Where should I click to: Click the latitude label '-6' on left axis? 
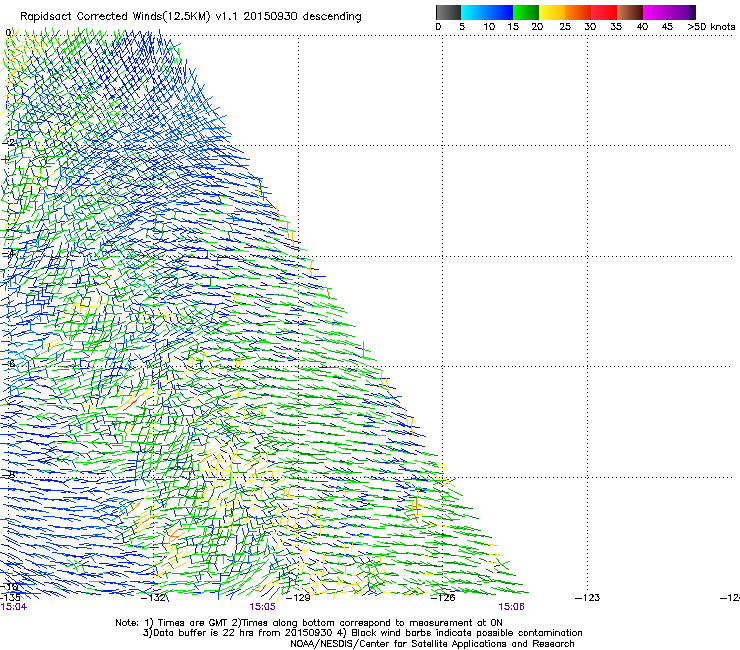pos(9,363)
